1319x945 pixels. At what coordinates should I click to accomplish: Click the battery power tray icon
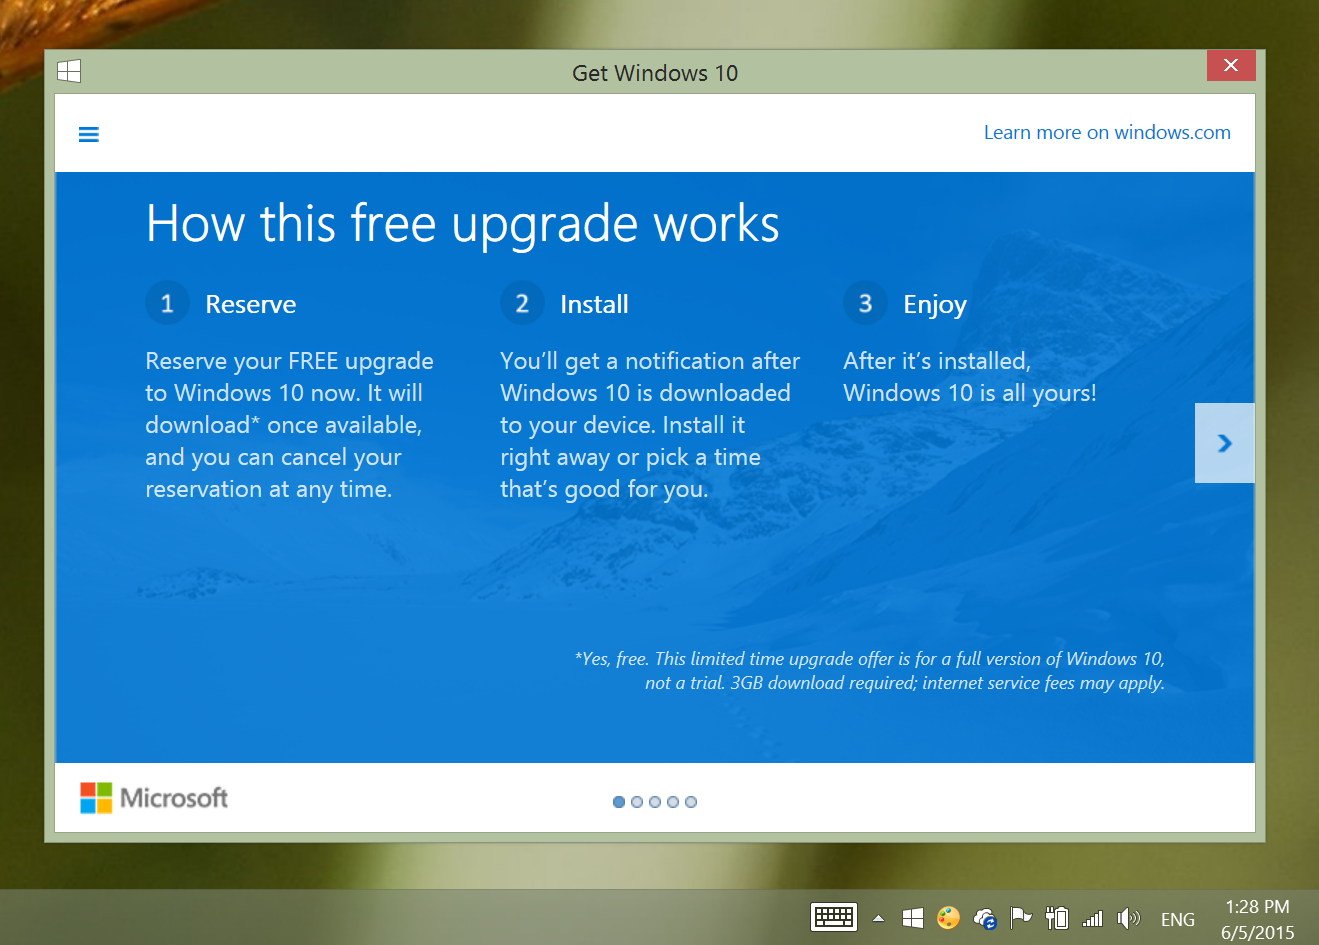(1056, 918)
